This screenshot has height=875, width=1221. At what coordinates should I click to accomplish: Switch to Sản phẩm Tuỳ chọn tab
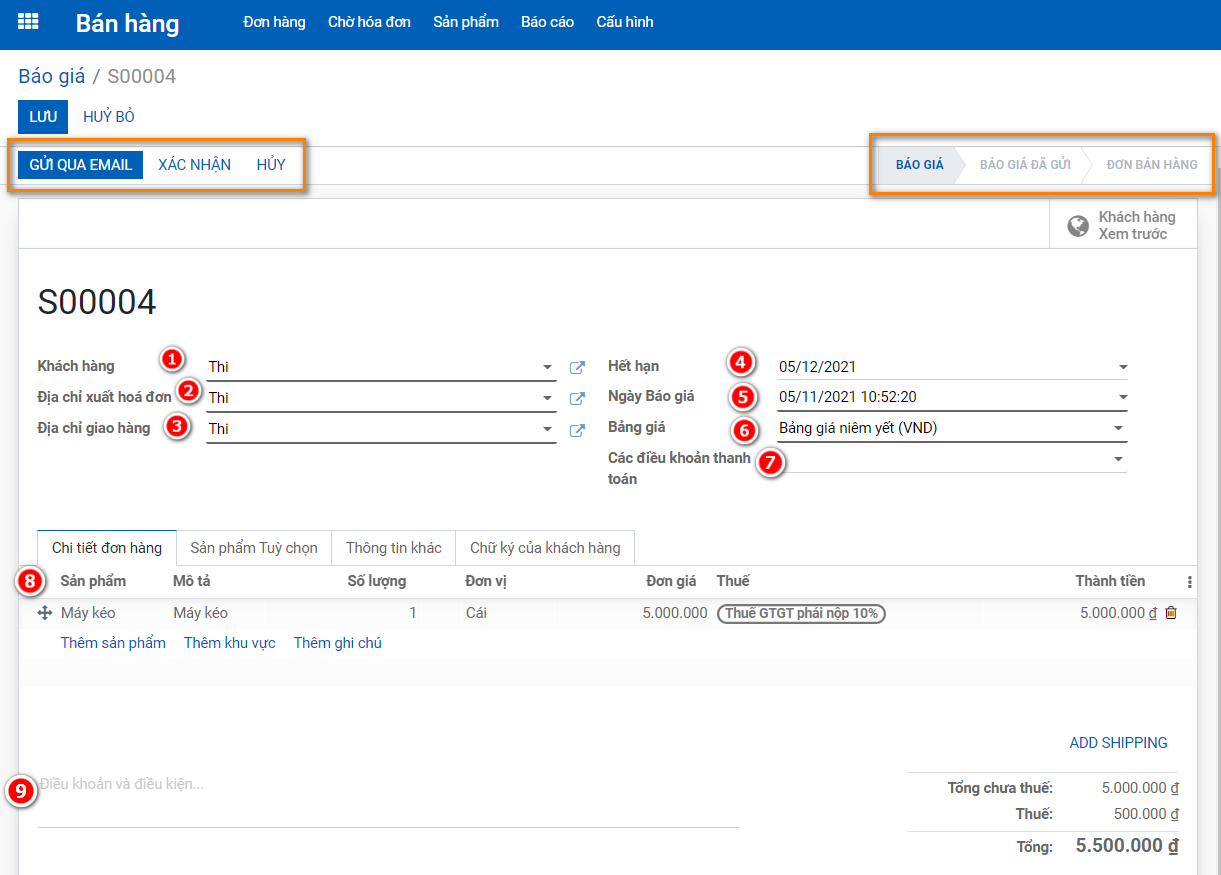(254, 548)
